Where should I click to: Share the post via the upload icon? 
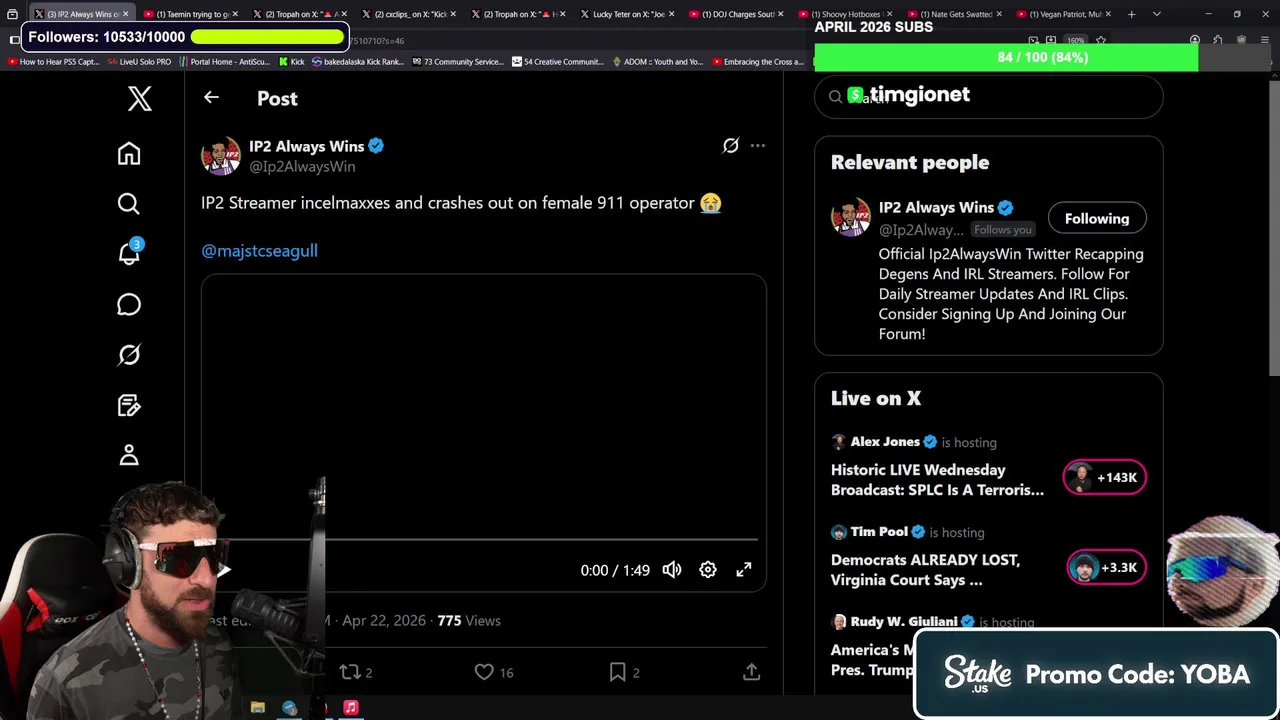tap(752, 672)
